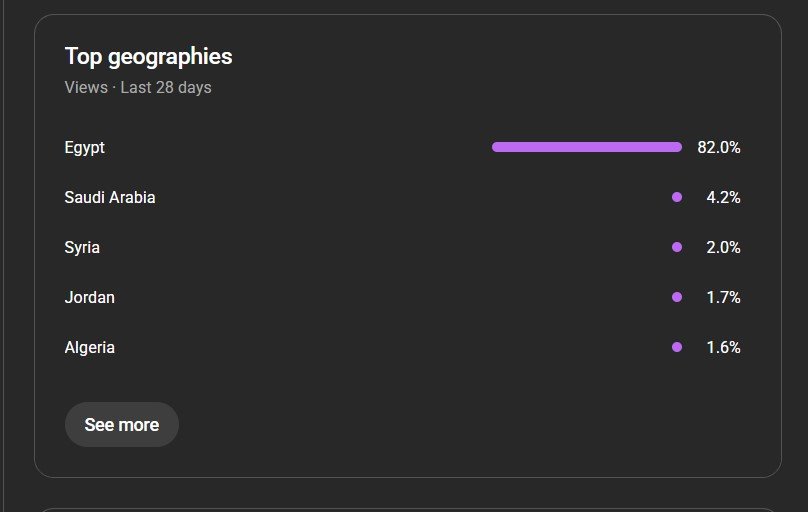The image size is (808, 512).
Task: Click the 1.6% value for Algeria
Action: 723,347
